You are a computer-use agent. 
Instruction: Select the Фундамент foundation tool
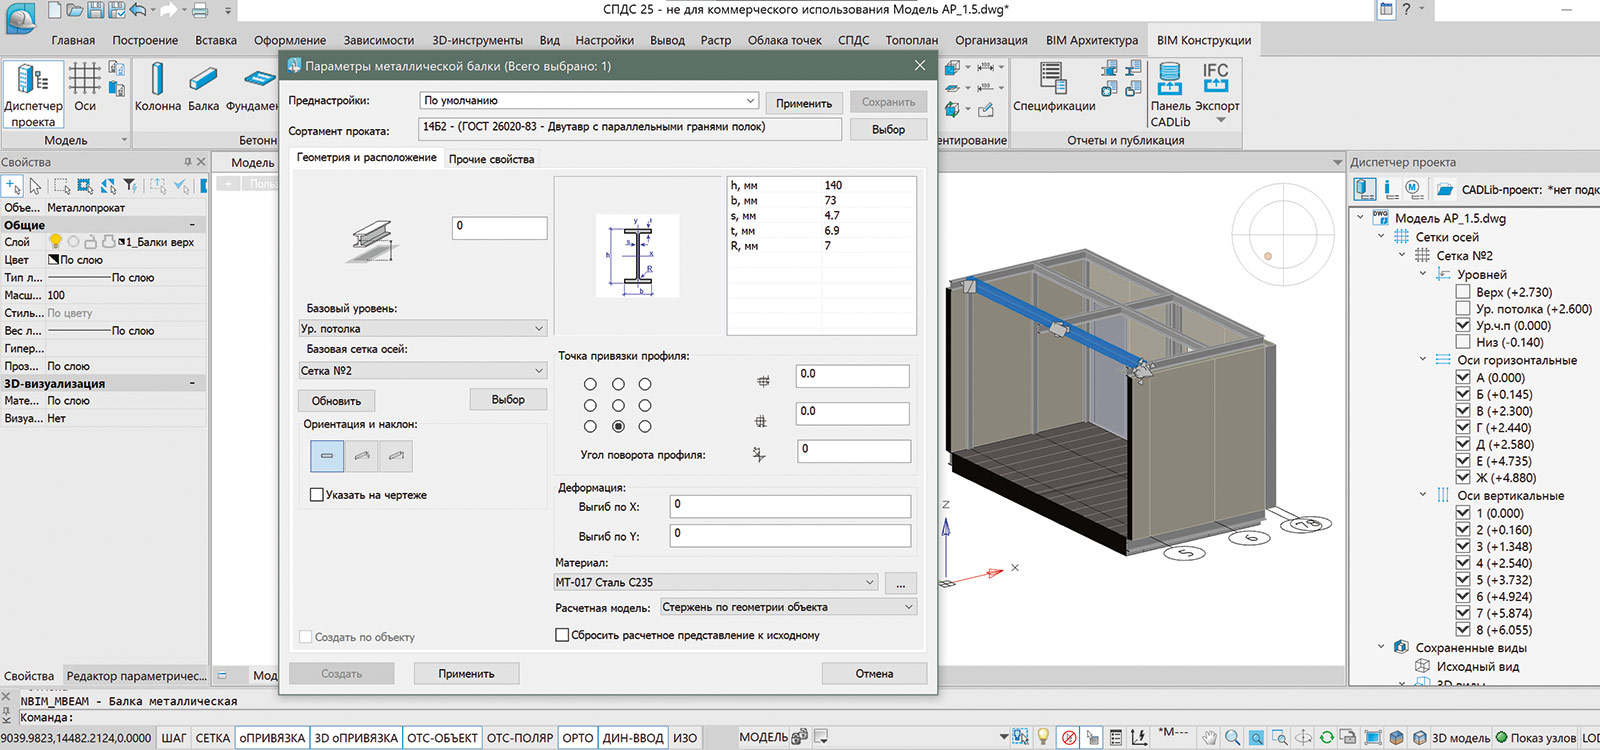[x=252, y=88]
